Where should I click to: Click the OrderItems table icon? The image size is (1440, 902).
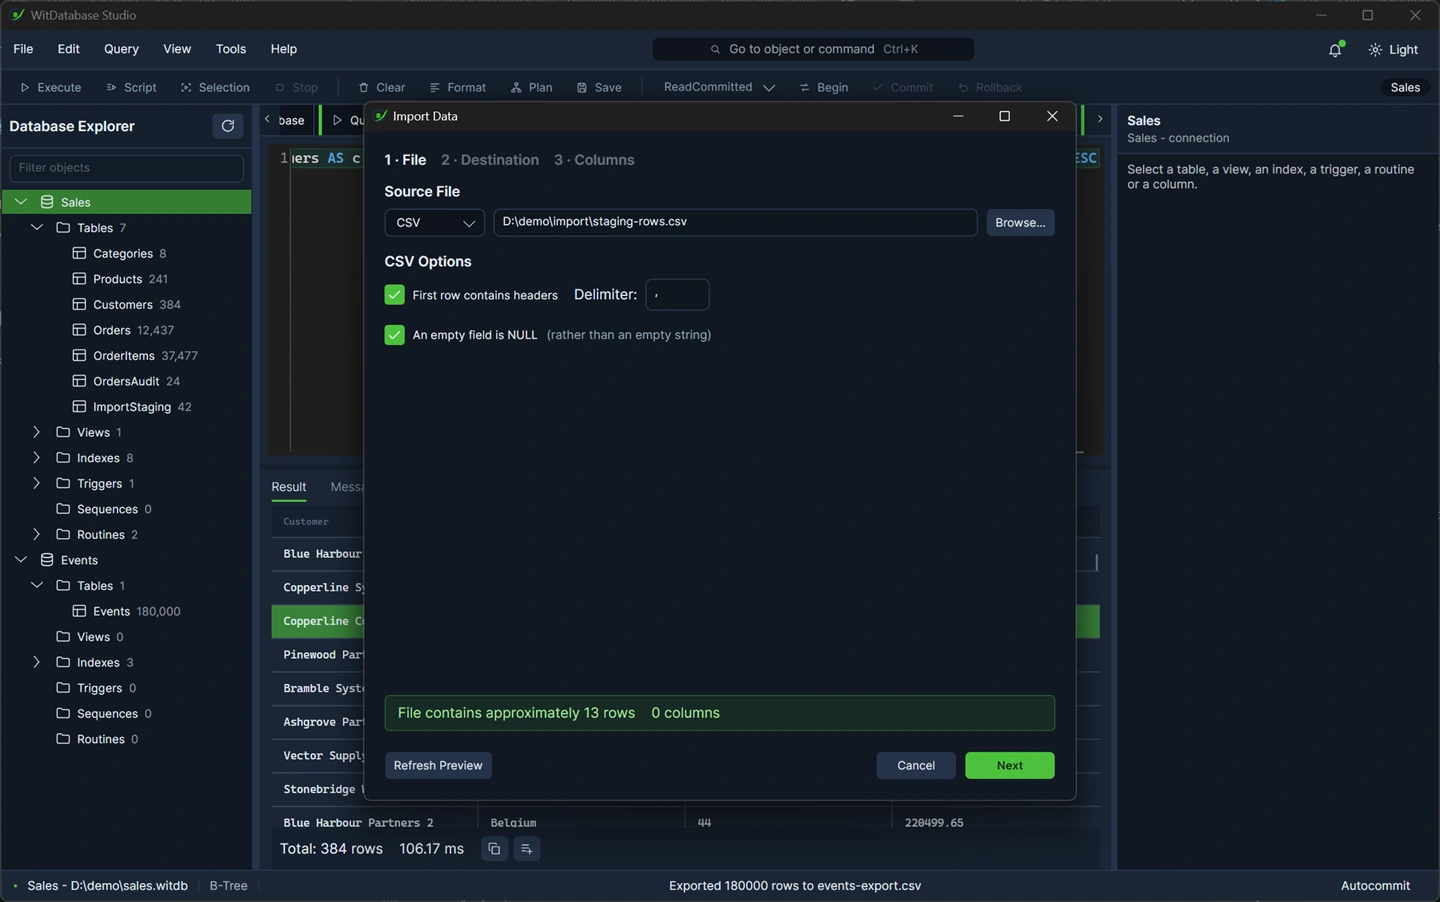tap(79, 356)
